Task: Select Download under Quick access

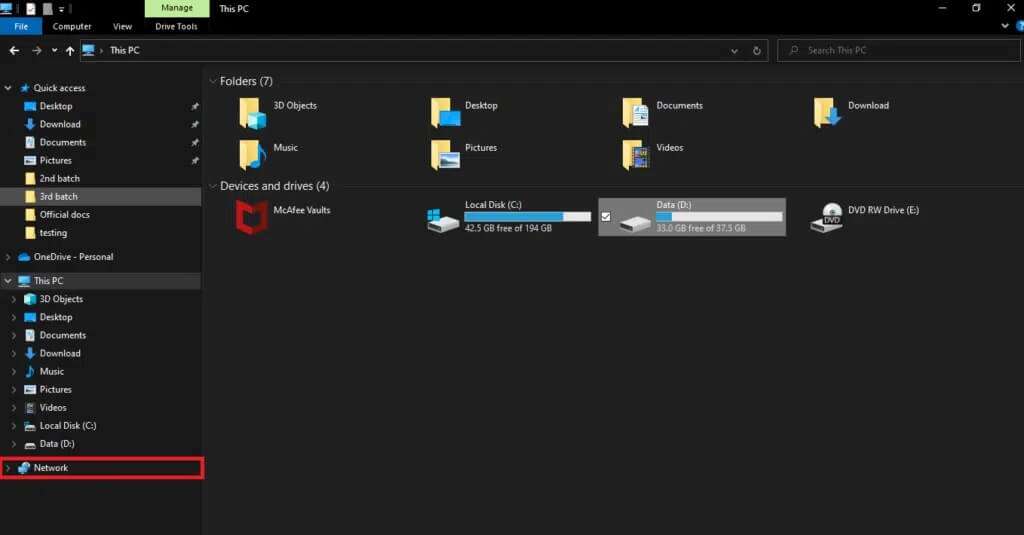Action: coord(59,124)
